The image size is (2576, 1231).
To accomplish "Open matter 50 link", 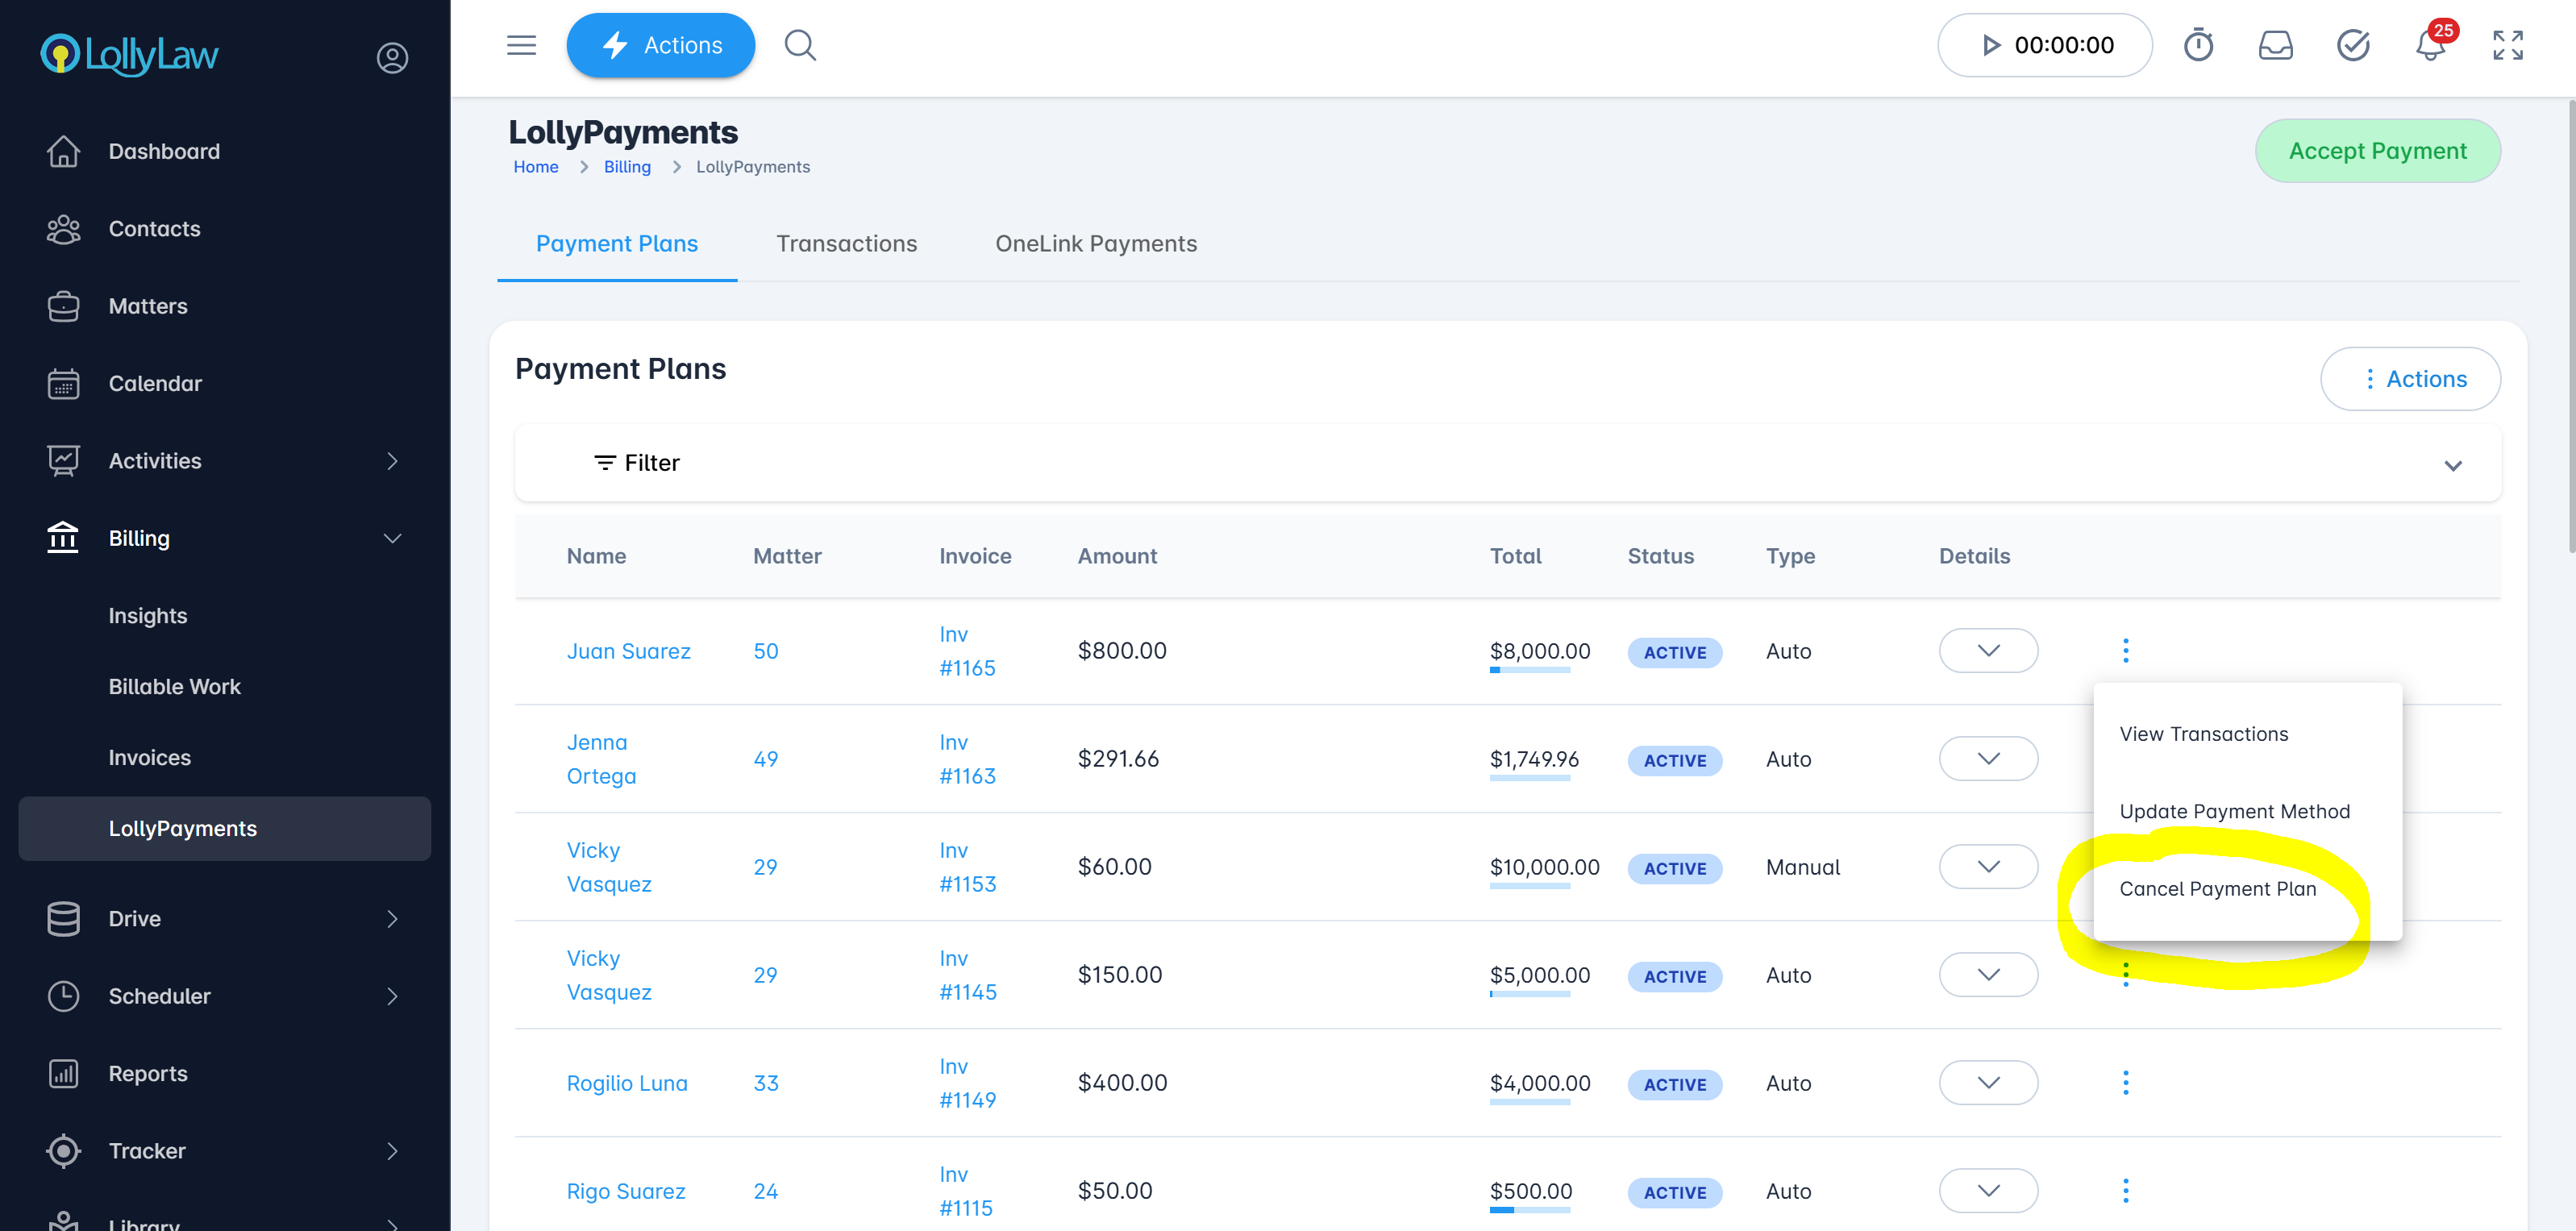I will pyautogui.click(x=765, y=651).
